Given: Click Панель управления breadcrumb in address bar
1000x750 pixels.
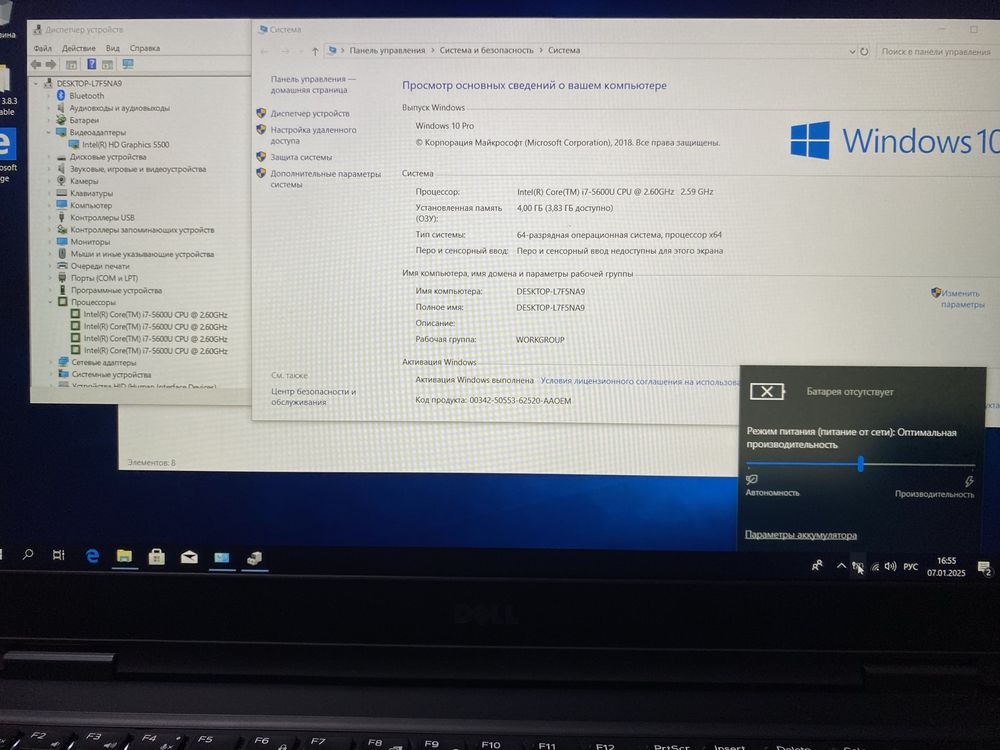Looking at the screenshot, I should [x=387, y=50].
